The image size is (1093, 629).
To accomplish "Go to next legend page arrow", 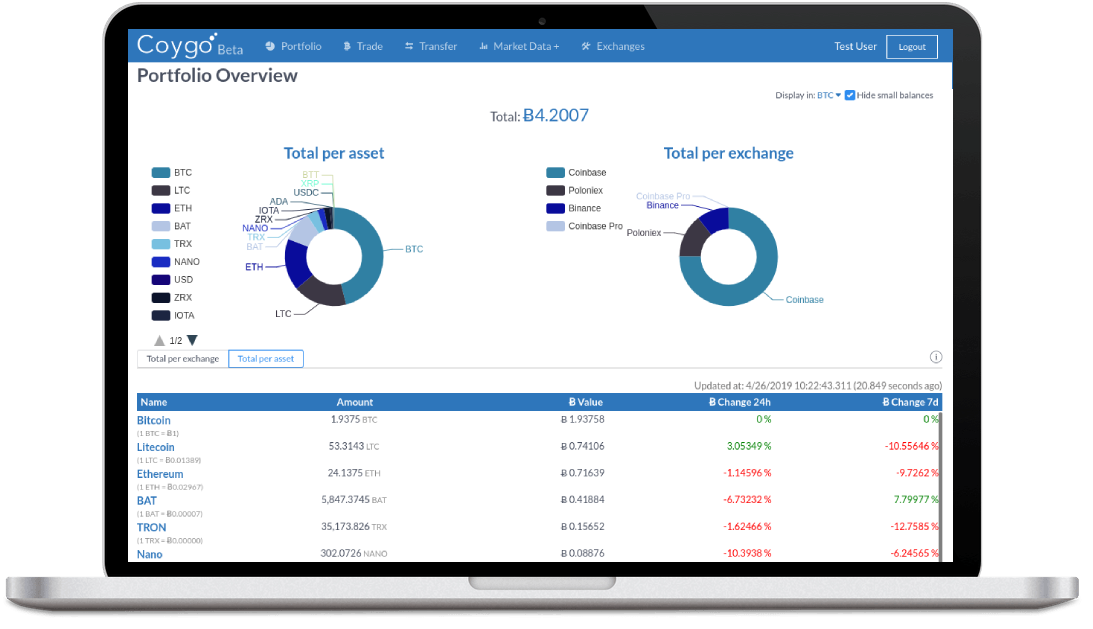I will 192,340.
